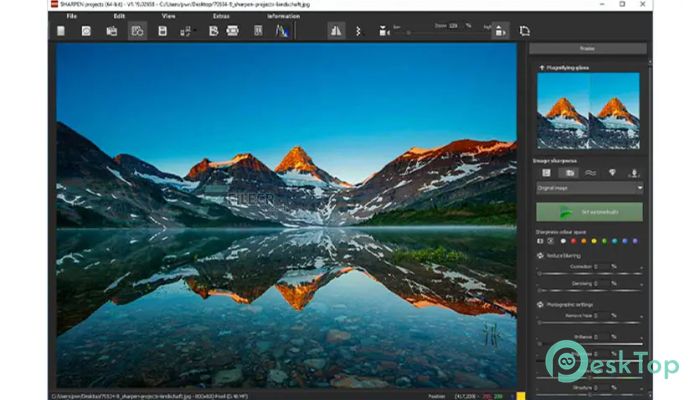Click the Presets button atop right panel

(589, 49)
